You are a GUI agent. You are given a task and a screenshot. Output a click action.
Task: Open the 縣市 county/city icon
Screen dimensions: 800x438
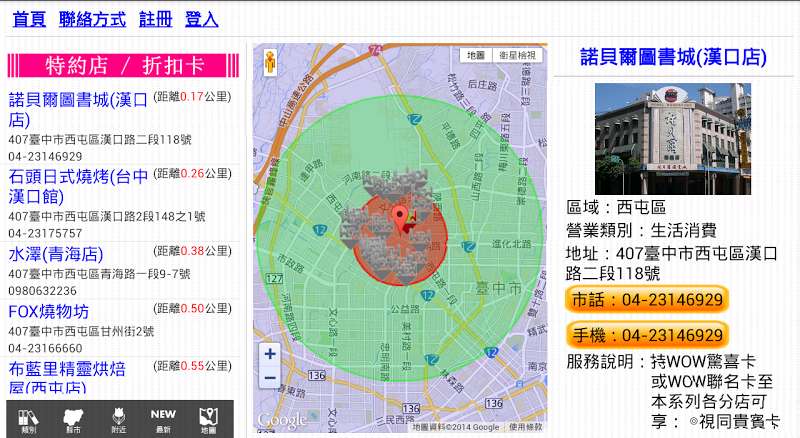pyautogui.click(x=73, y=421)
